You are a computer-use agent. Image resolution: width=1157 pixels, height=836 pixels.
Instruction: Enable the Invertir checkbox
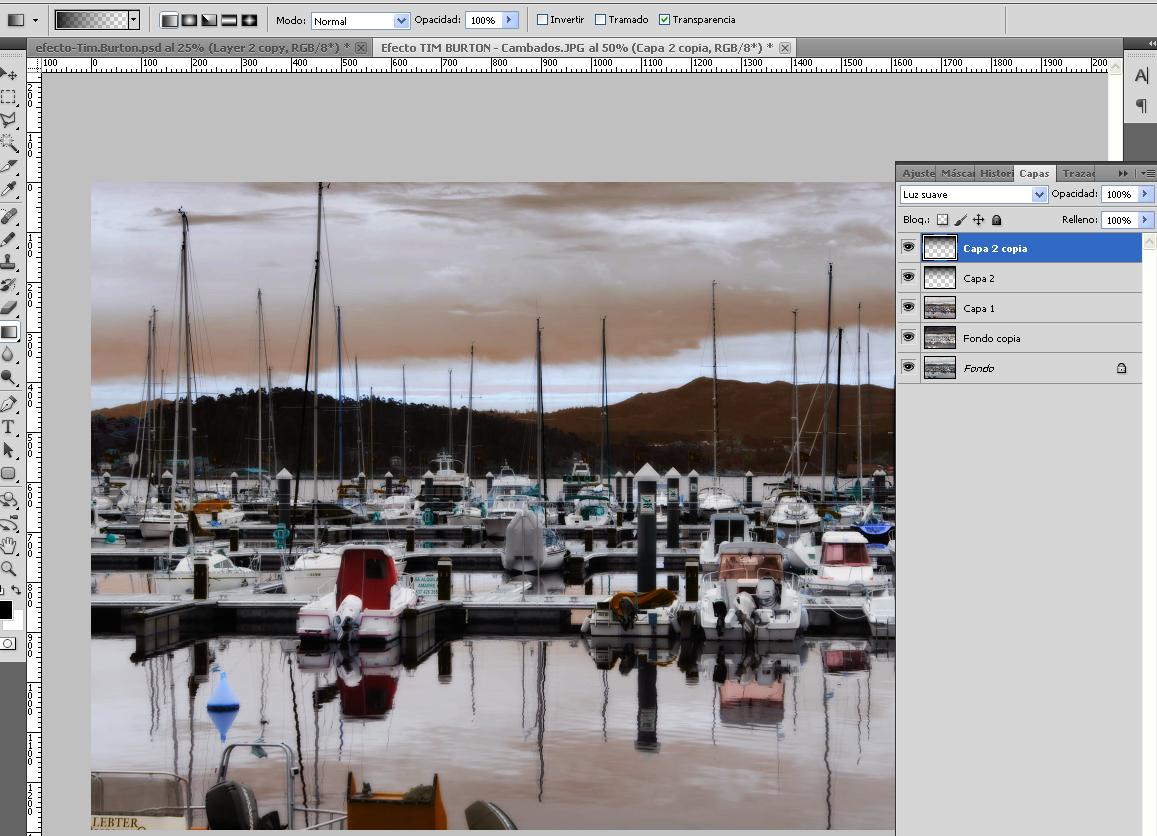[542, 20]
